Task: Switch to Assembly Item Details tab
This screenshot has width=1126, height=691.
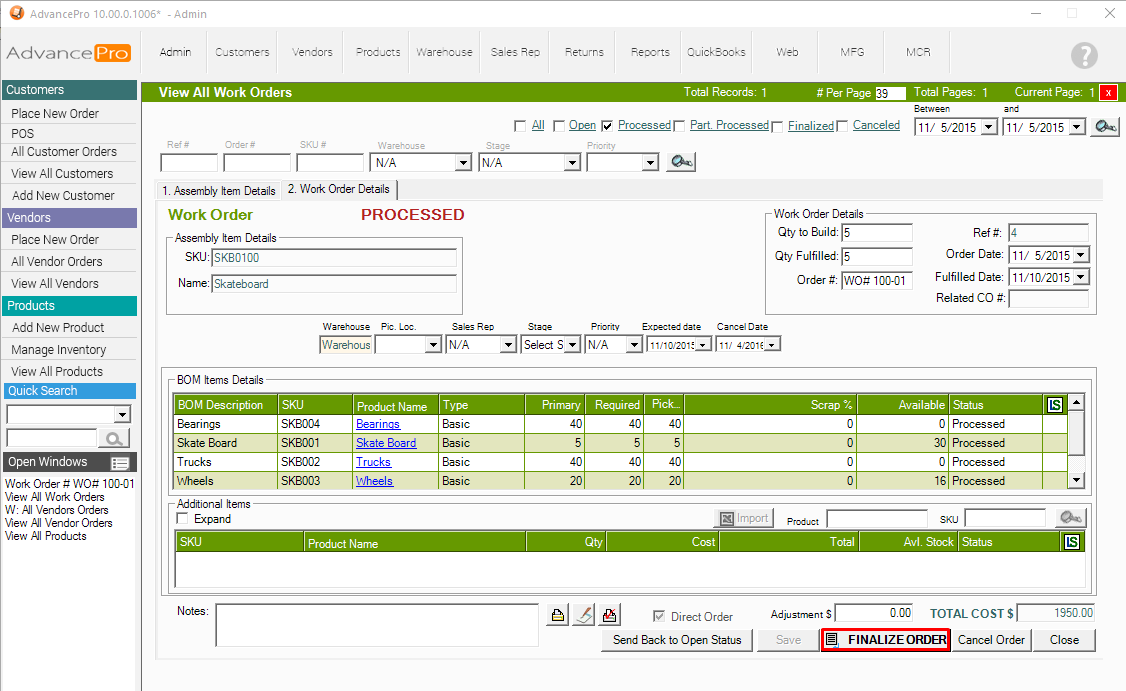Action: [219, 190]
